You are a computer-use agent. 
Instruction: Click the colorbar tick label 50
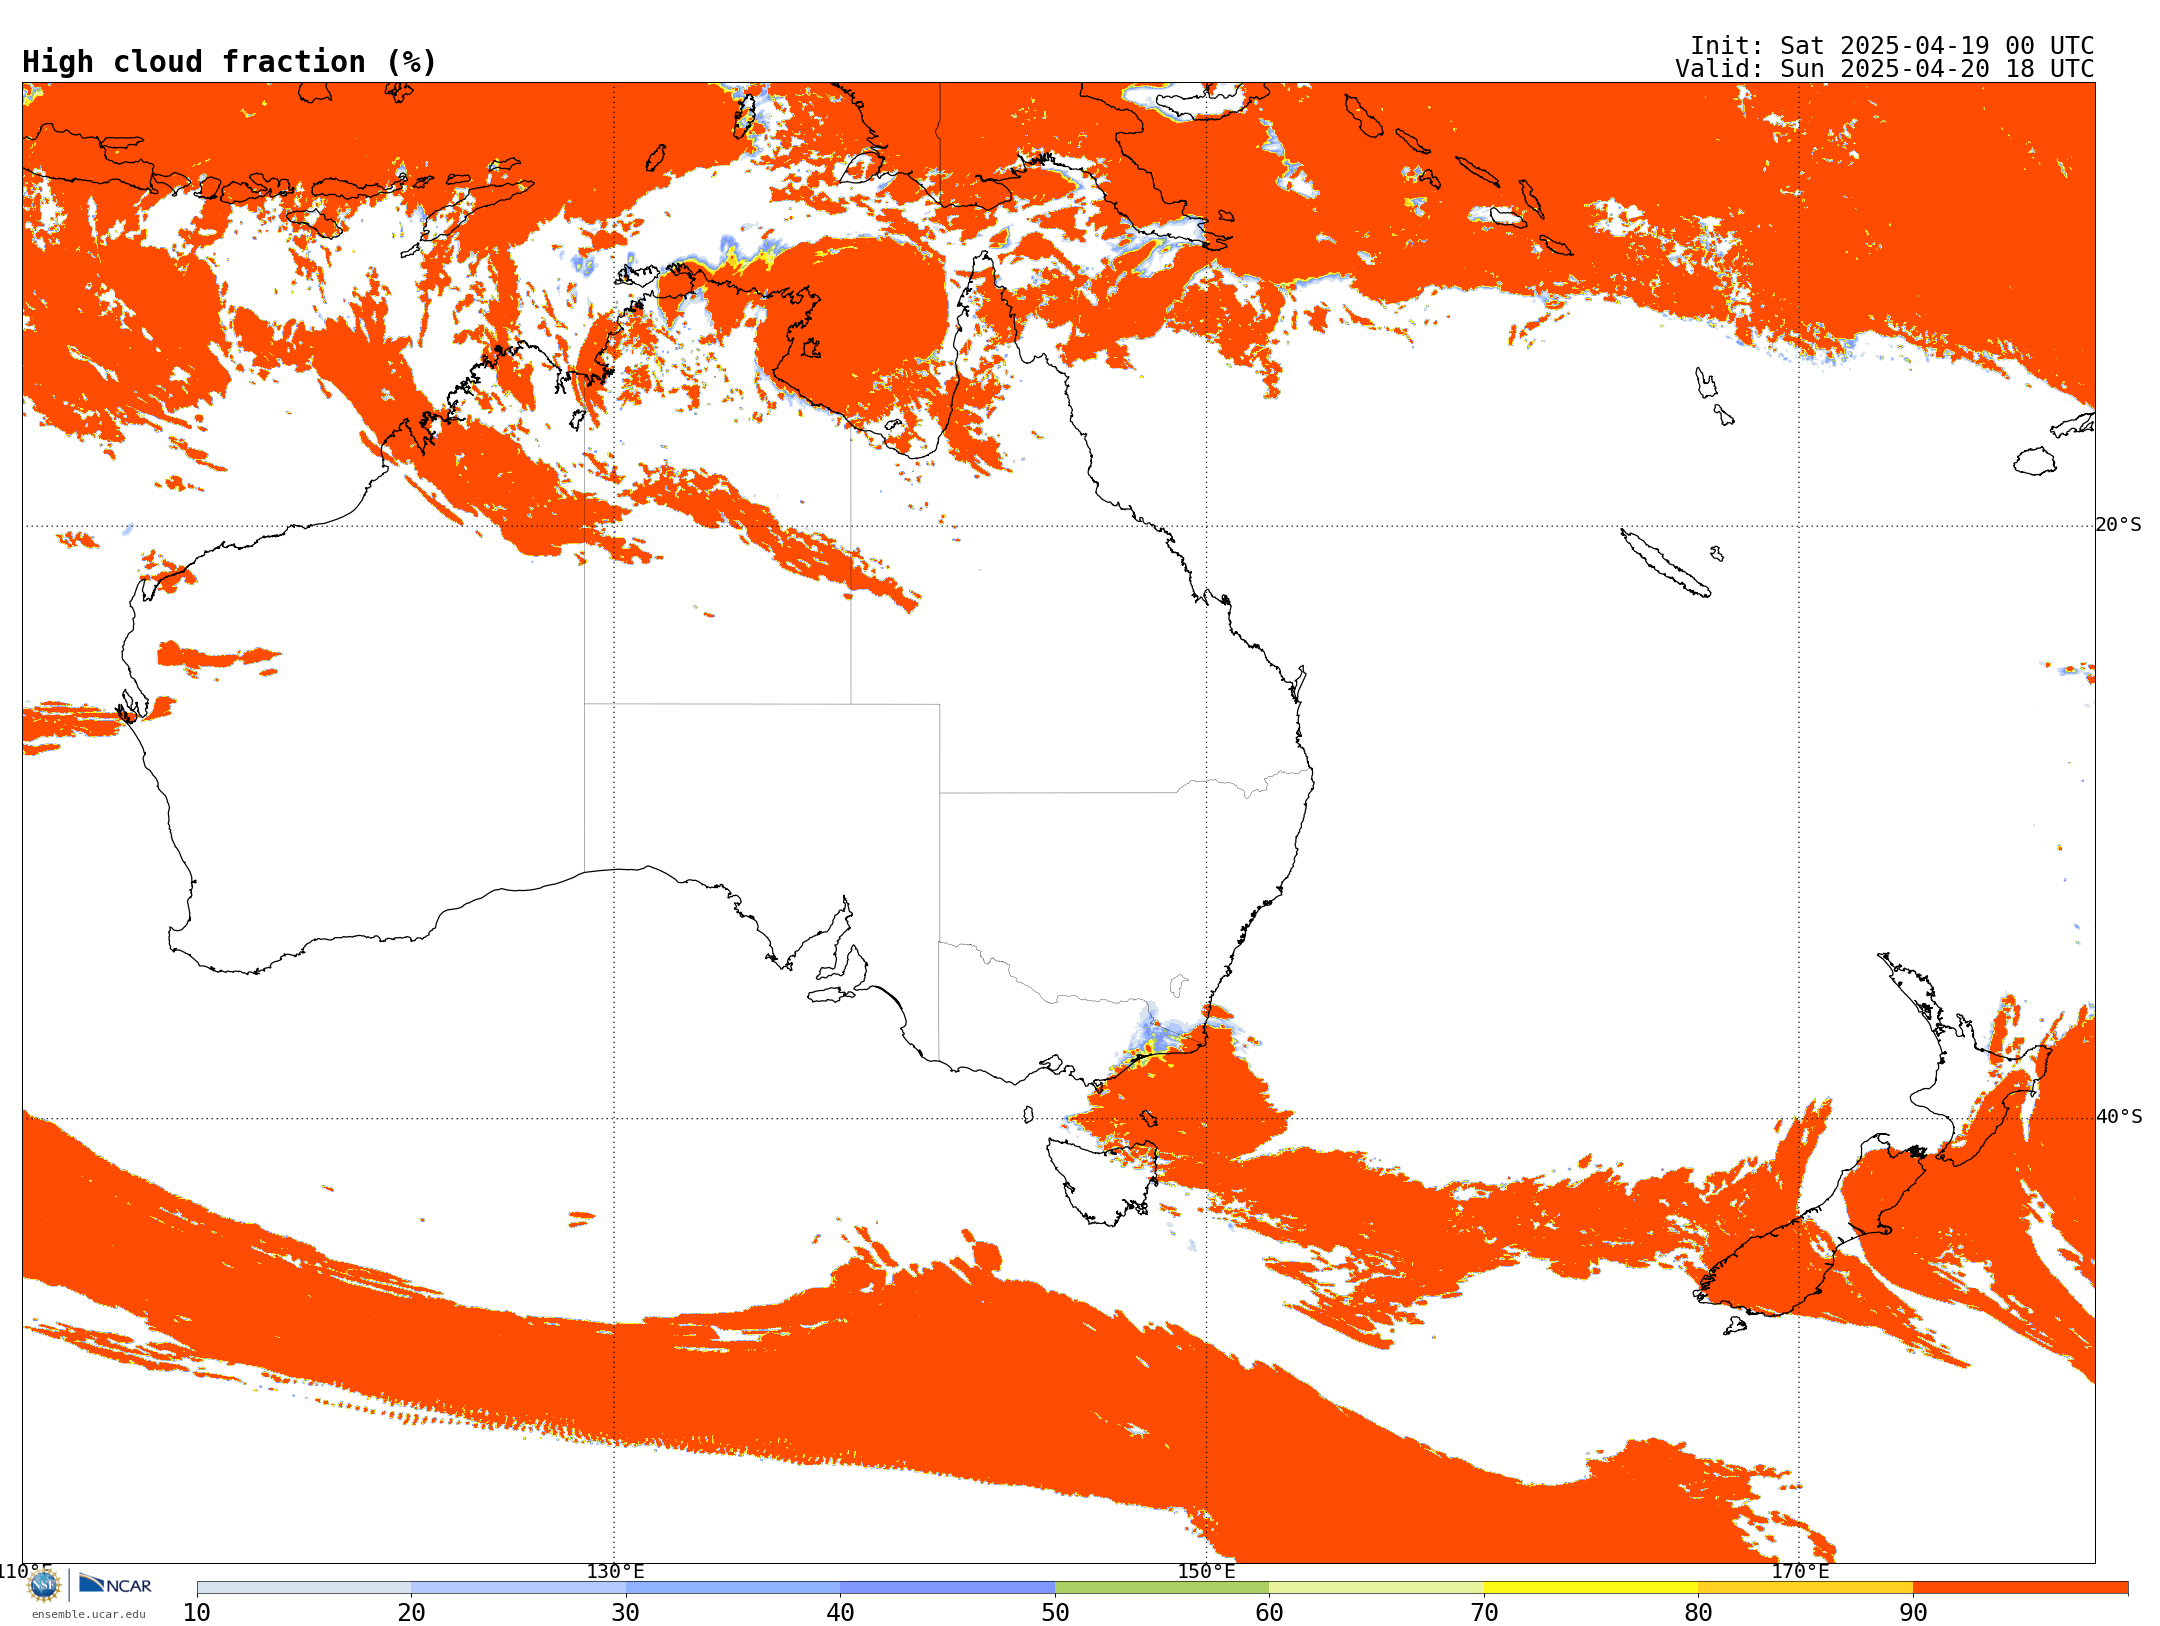1055,1612
